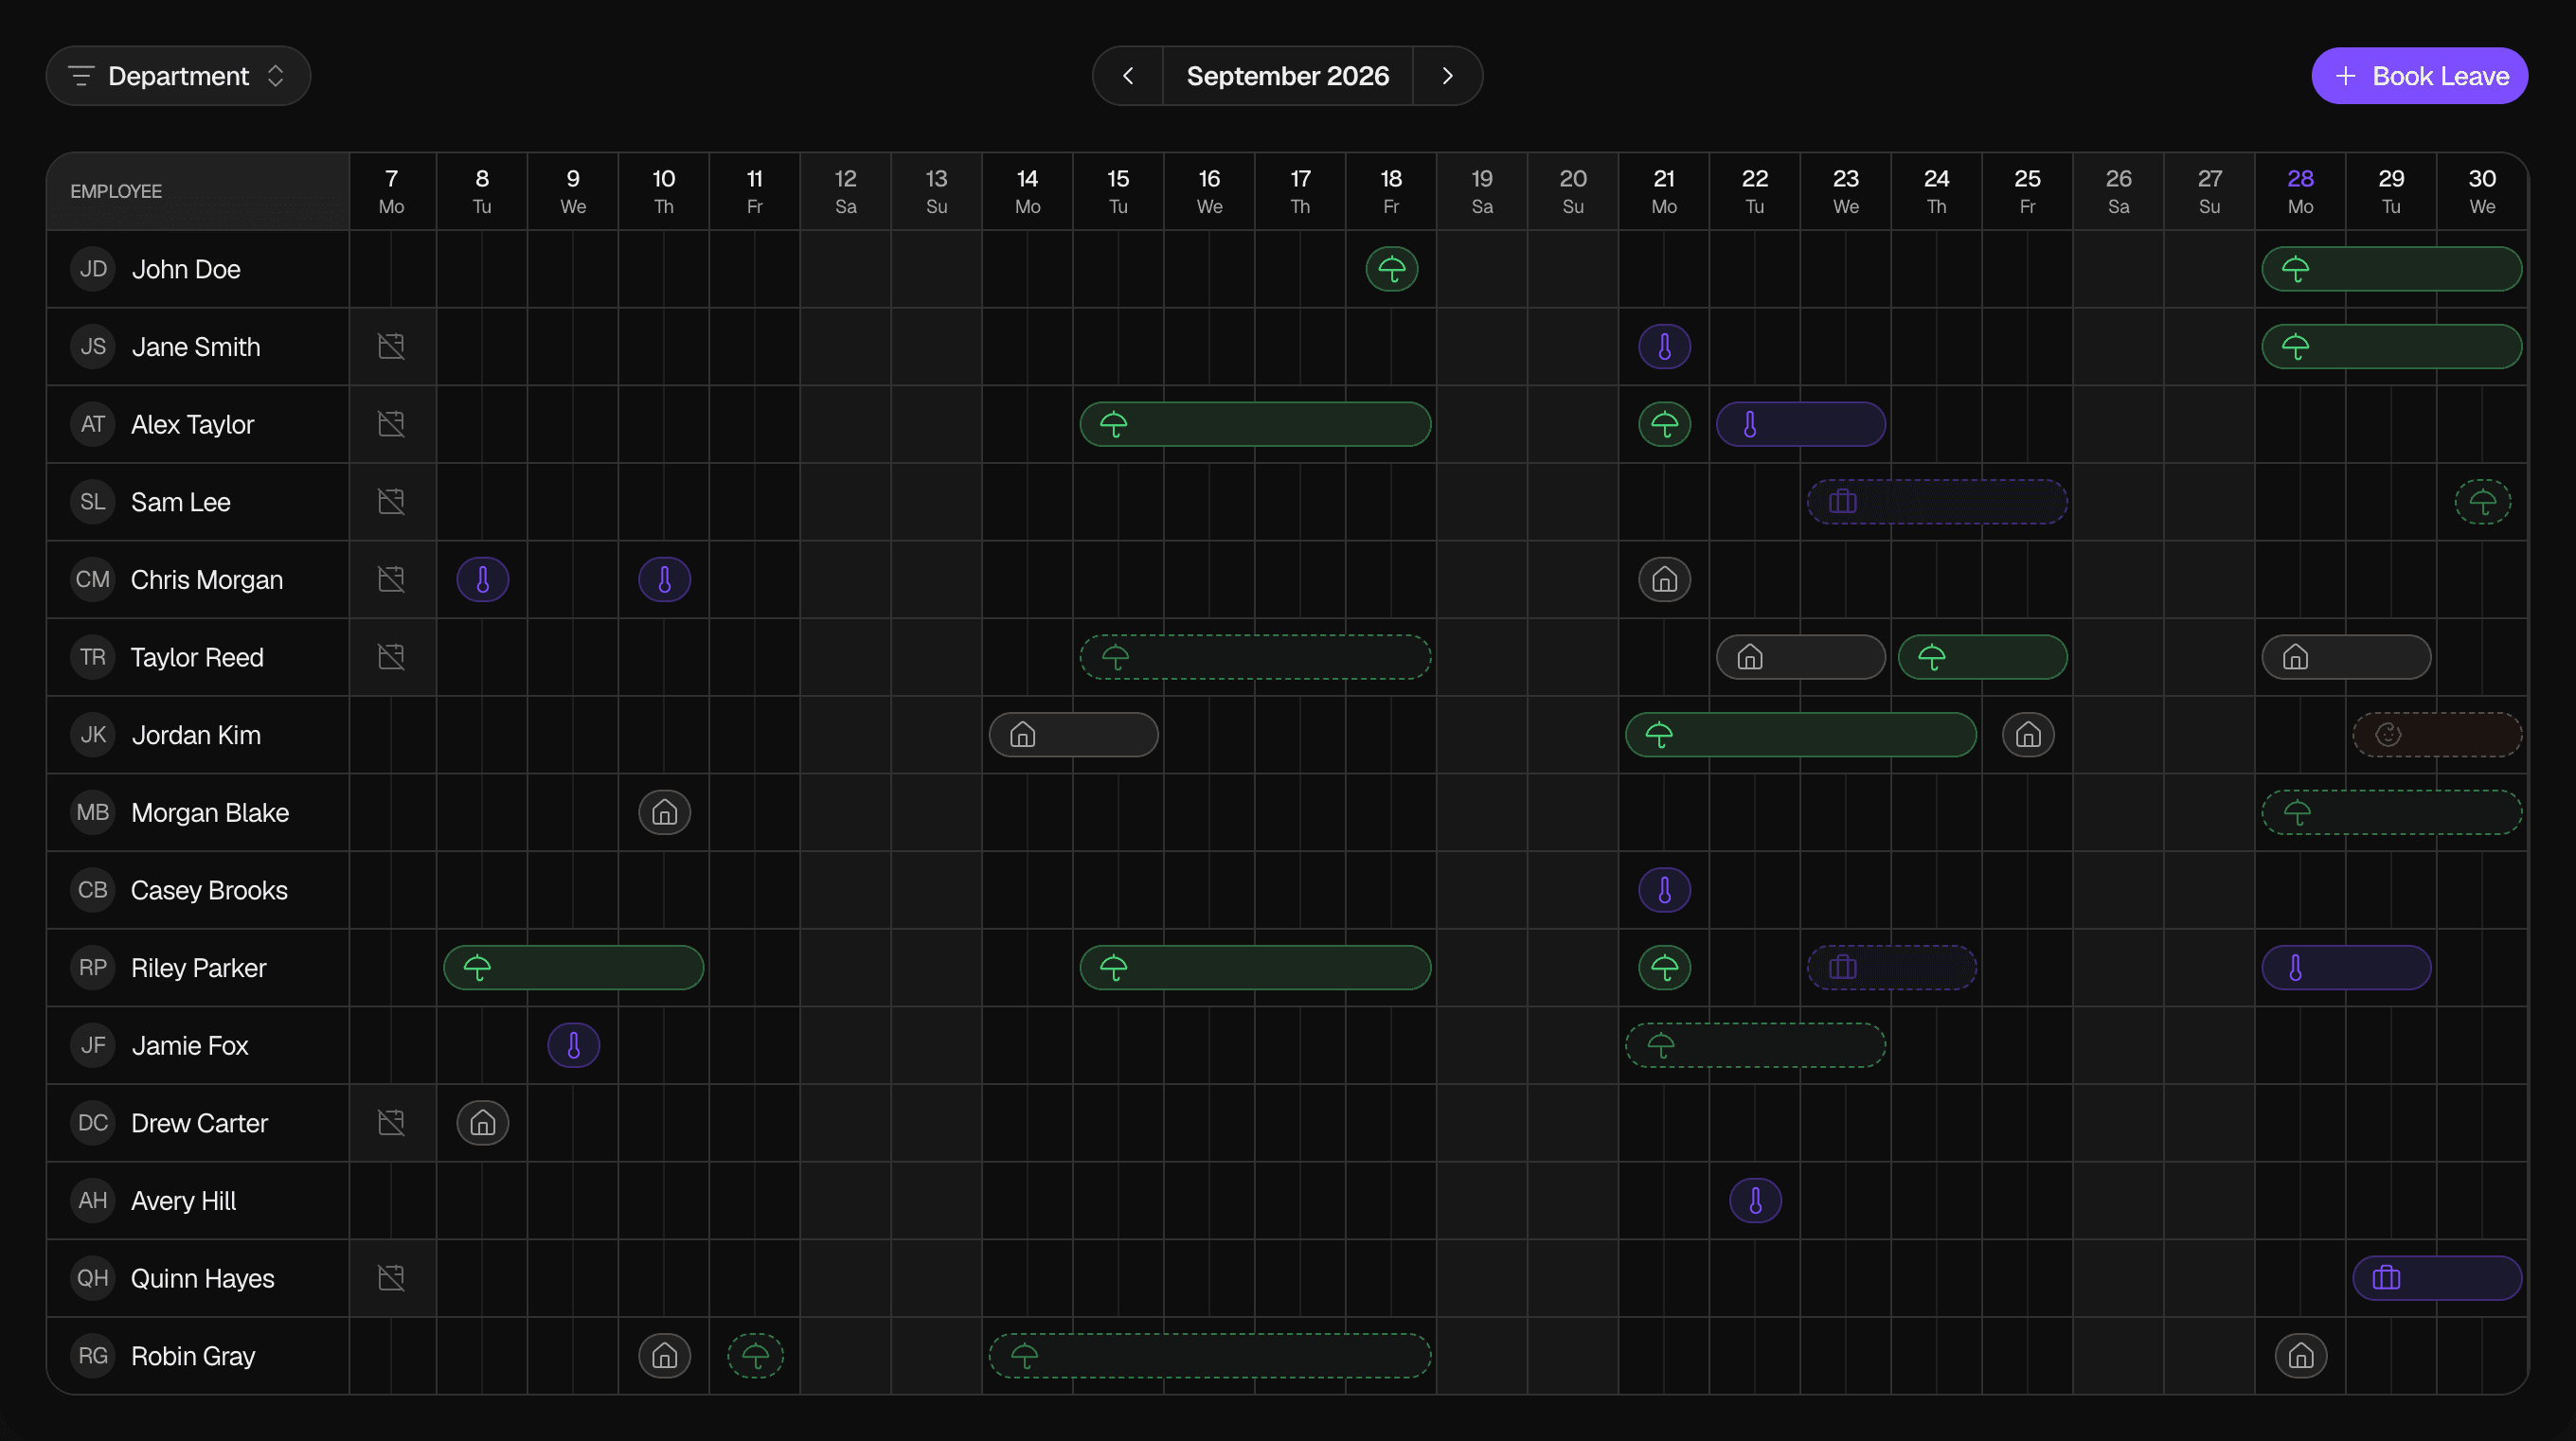Open Riley Parker's pending business trip bar

(1891, 968)
